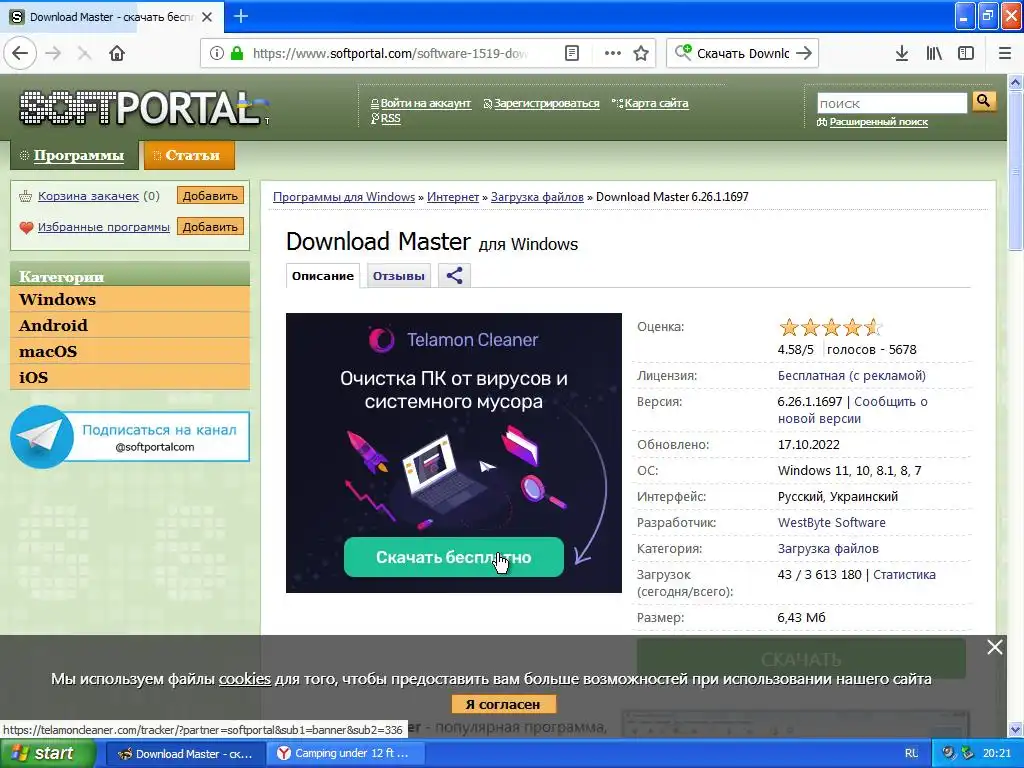Click scrollbar down arrow
Screen dimensions: 1024x768
click(x=1015, y=729)
